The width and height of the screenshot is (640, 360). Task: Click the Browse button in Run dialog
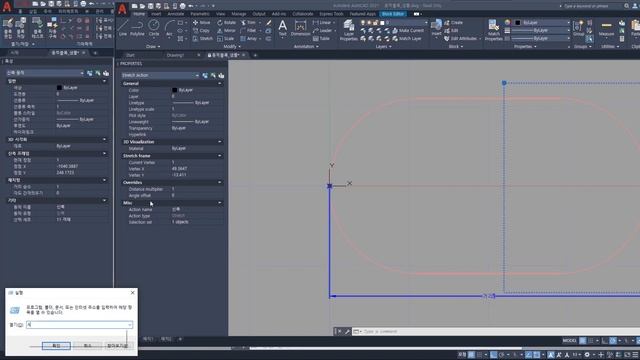click(118, 346)
